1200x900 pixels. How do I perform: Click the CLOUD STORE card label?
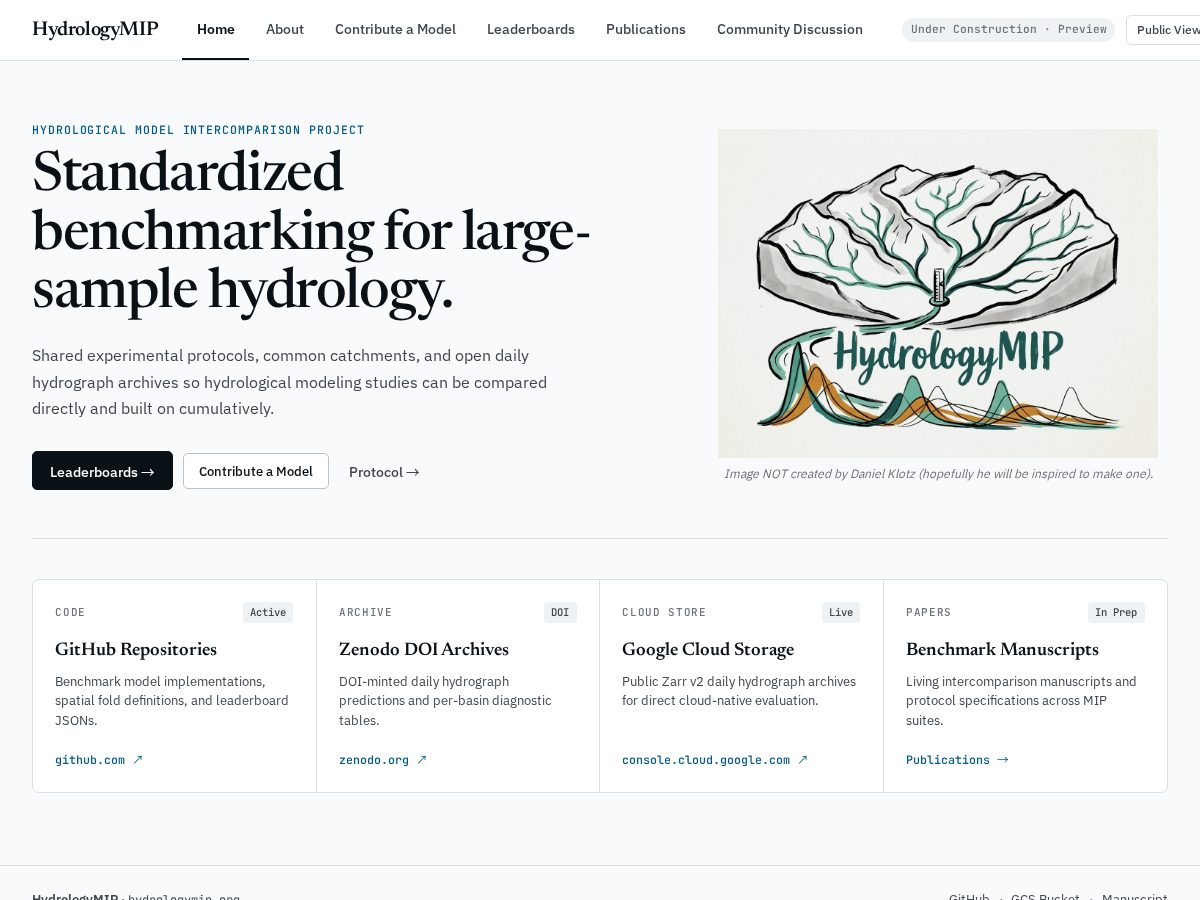coord(664,612)
